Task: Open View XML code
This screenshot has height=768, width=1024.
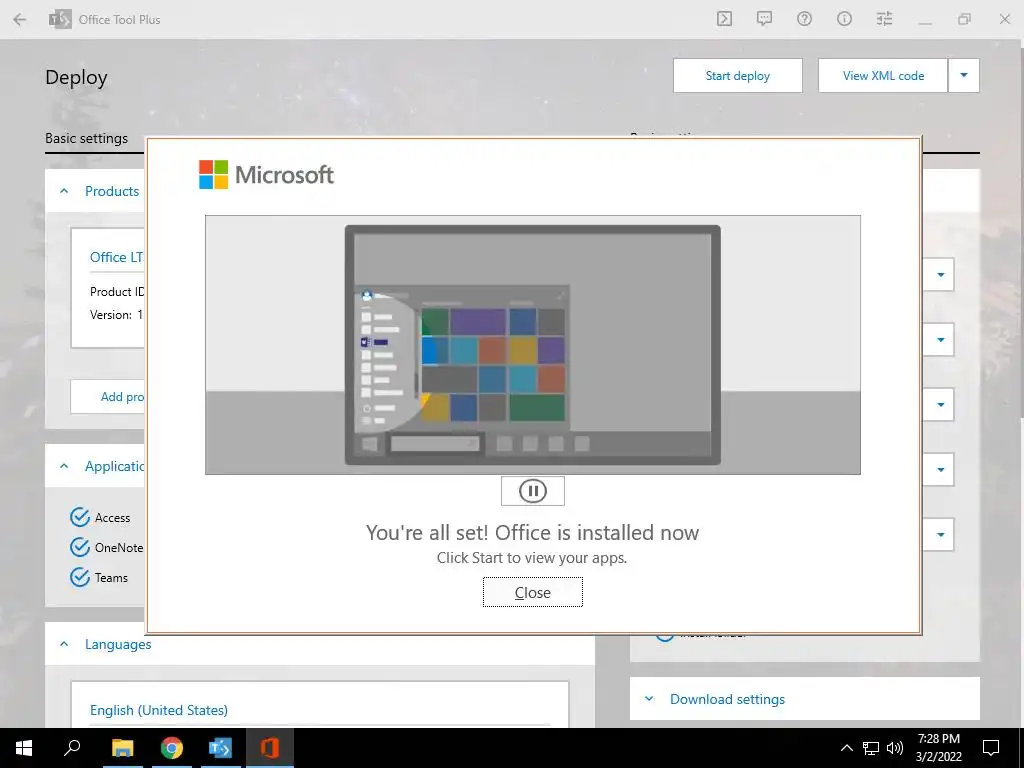Action: pyautogui.click(x=883, y=76)
